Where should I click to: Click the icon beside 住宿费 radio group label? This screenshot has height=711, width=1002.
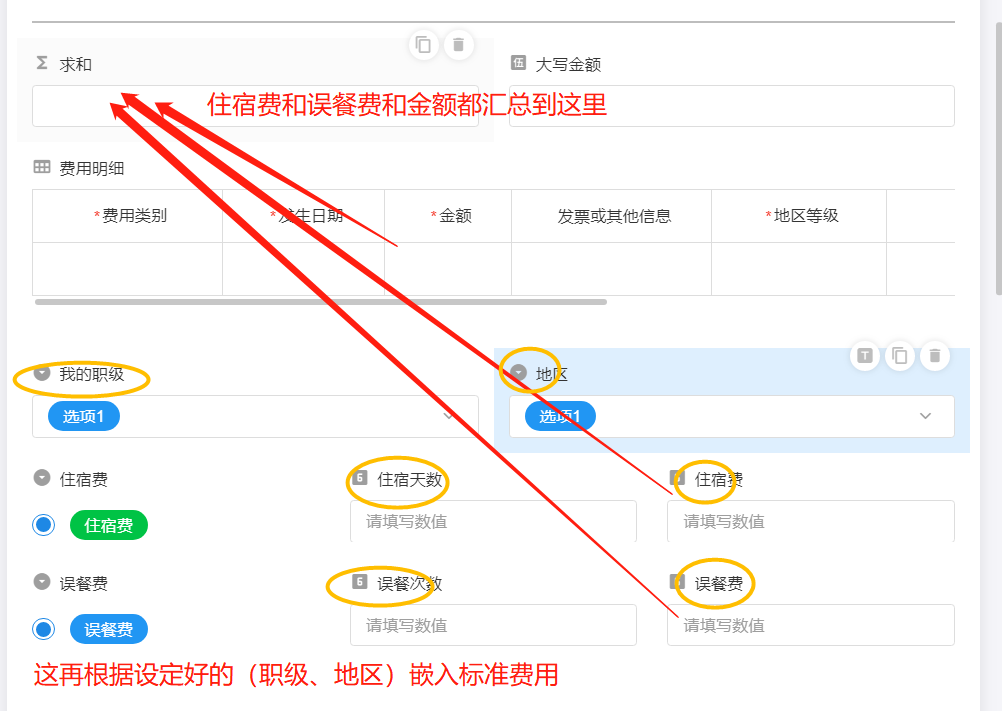(42, 478)
